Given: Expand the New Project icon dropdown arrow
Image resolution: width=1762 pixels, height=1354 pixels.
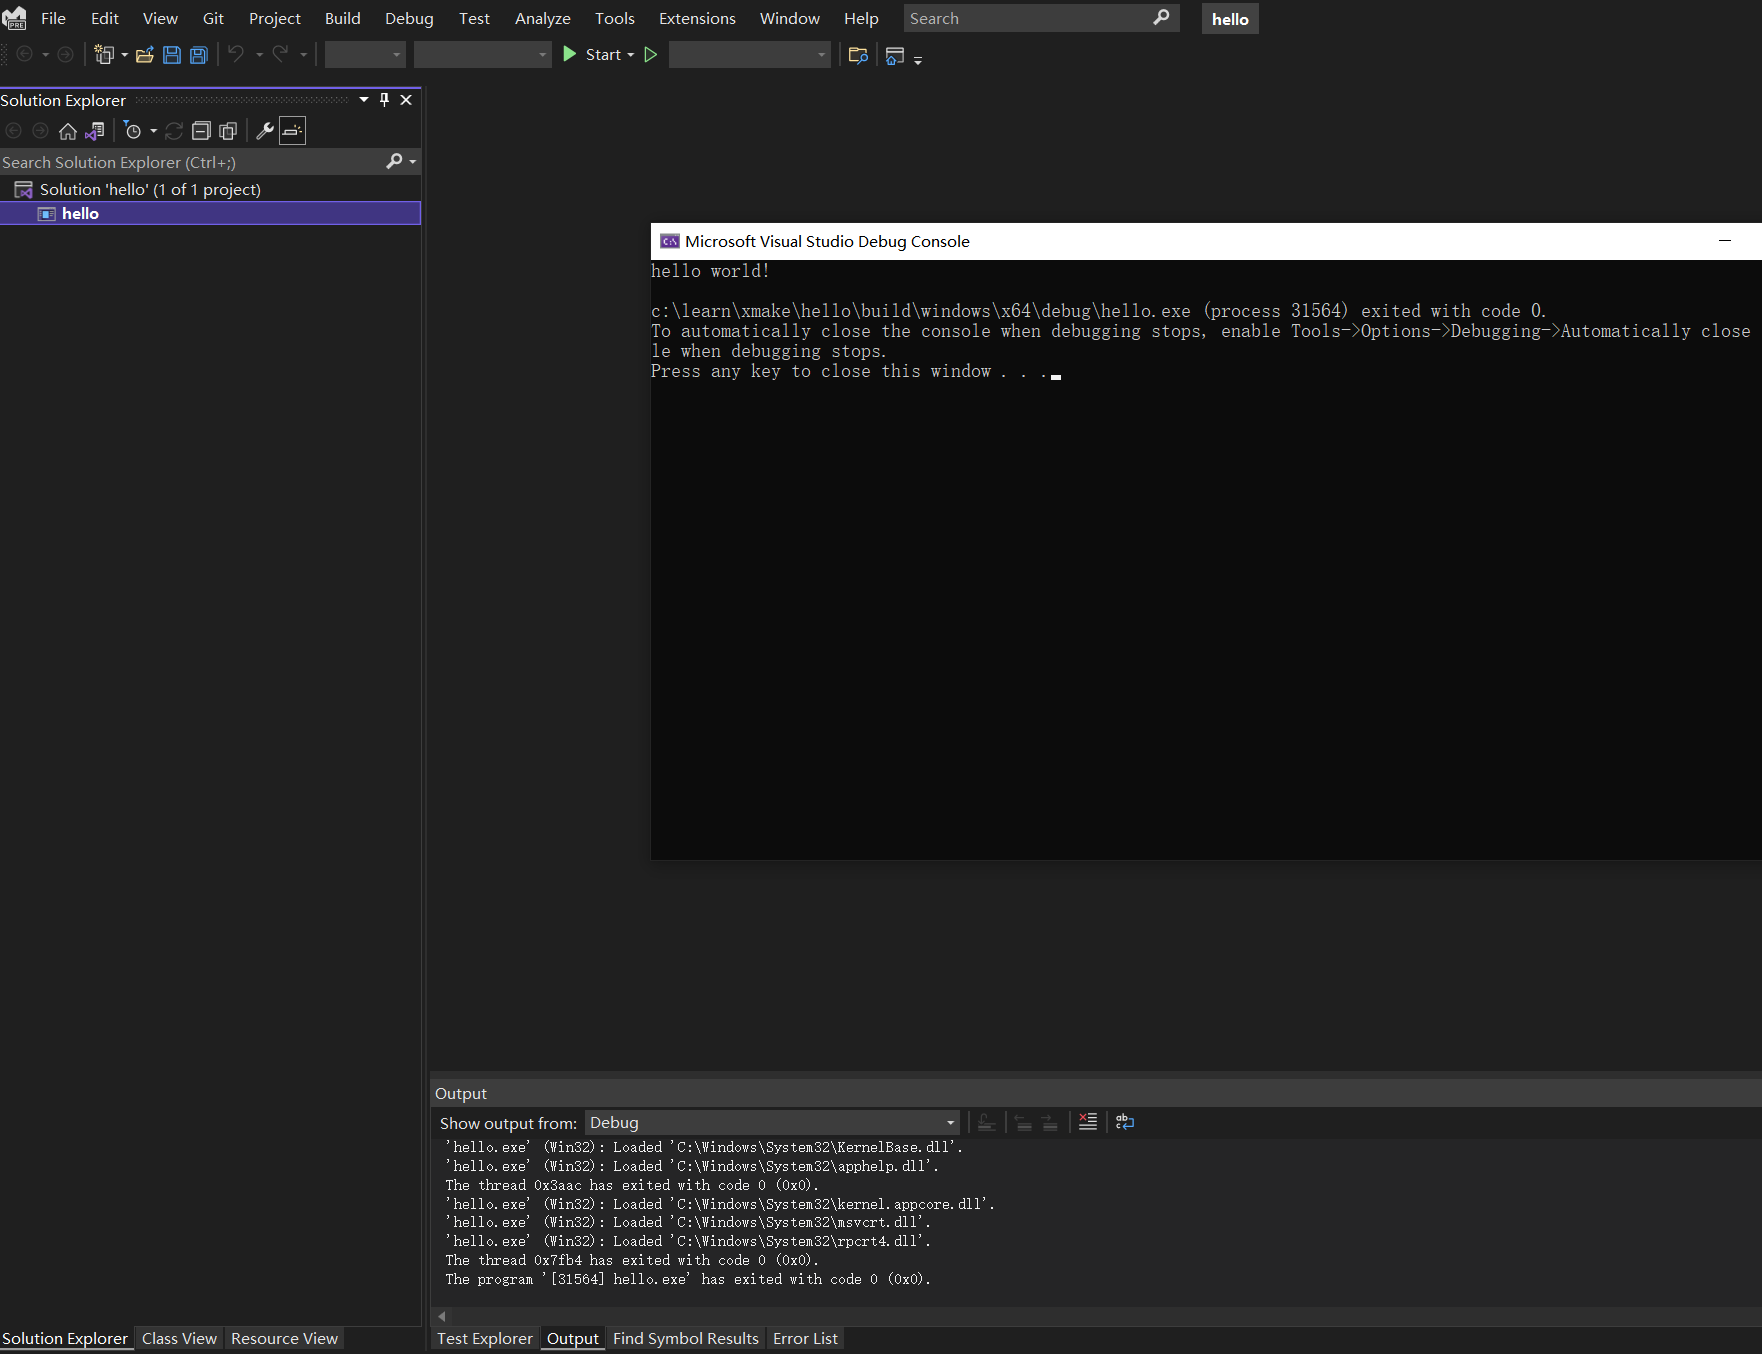Looking at the screenshot, I should coord(124,55).
